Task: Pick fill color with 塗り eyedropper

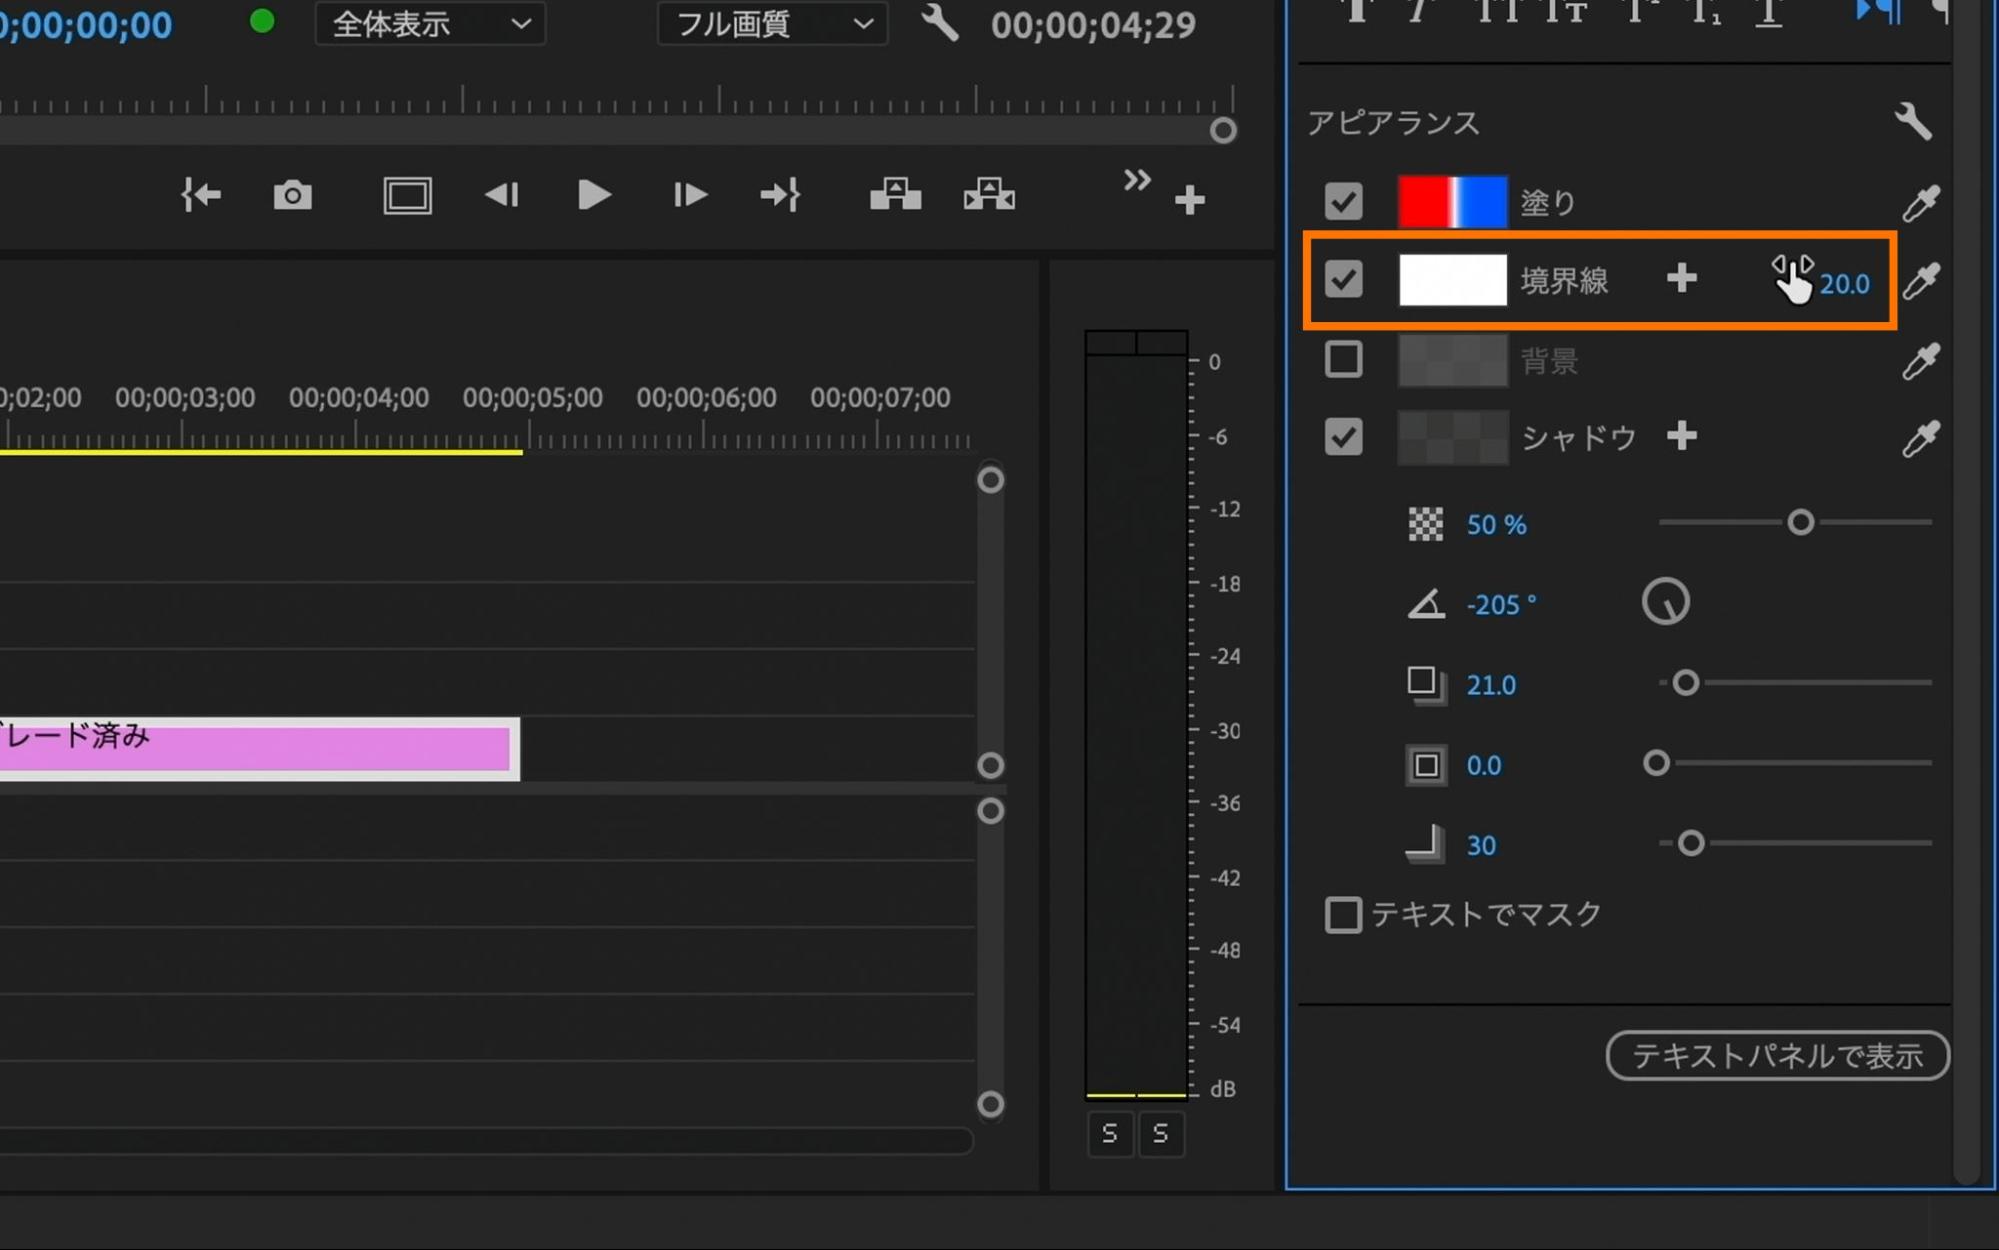Action: pos(1920,203)
